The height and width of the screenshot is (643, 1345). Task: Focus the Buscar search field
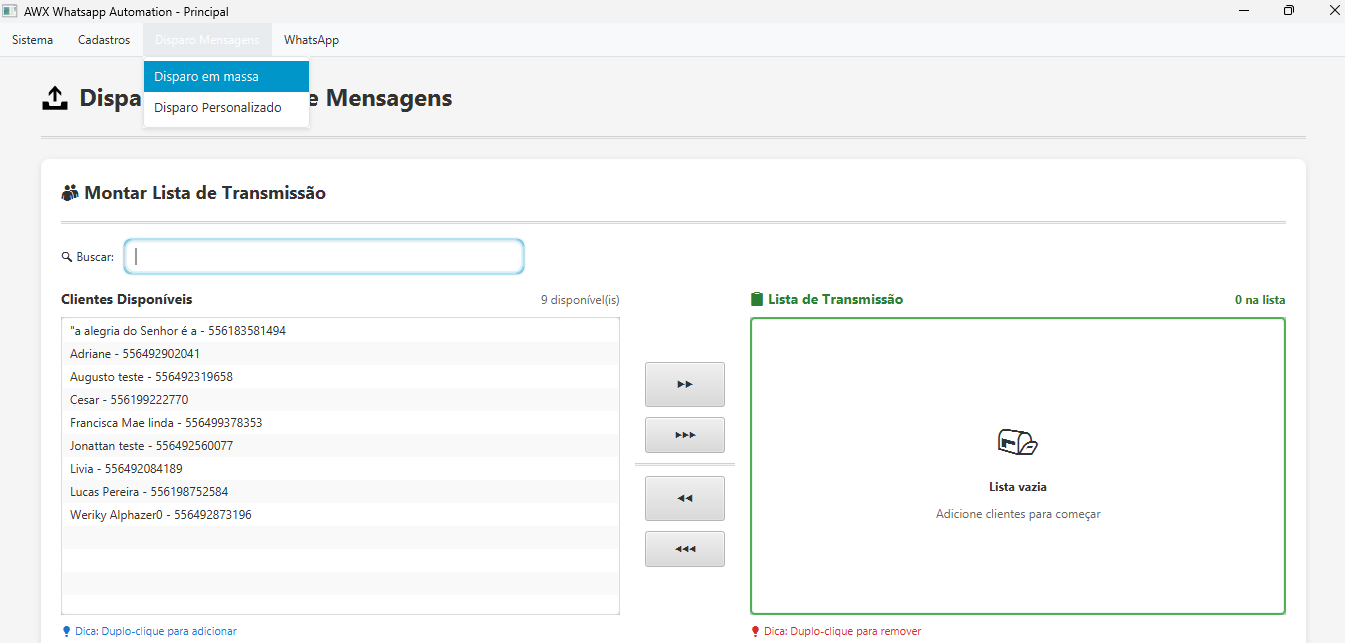(x=324, y=257)
